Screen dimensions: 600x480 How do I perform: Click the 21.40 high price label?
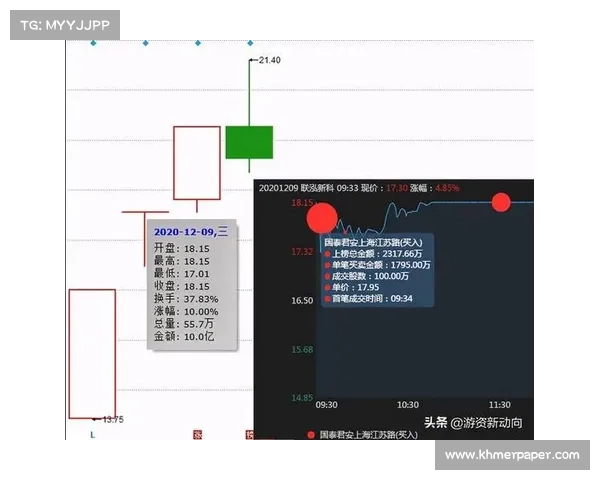[x=270, y=60]
